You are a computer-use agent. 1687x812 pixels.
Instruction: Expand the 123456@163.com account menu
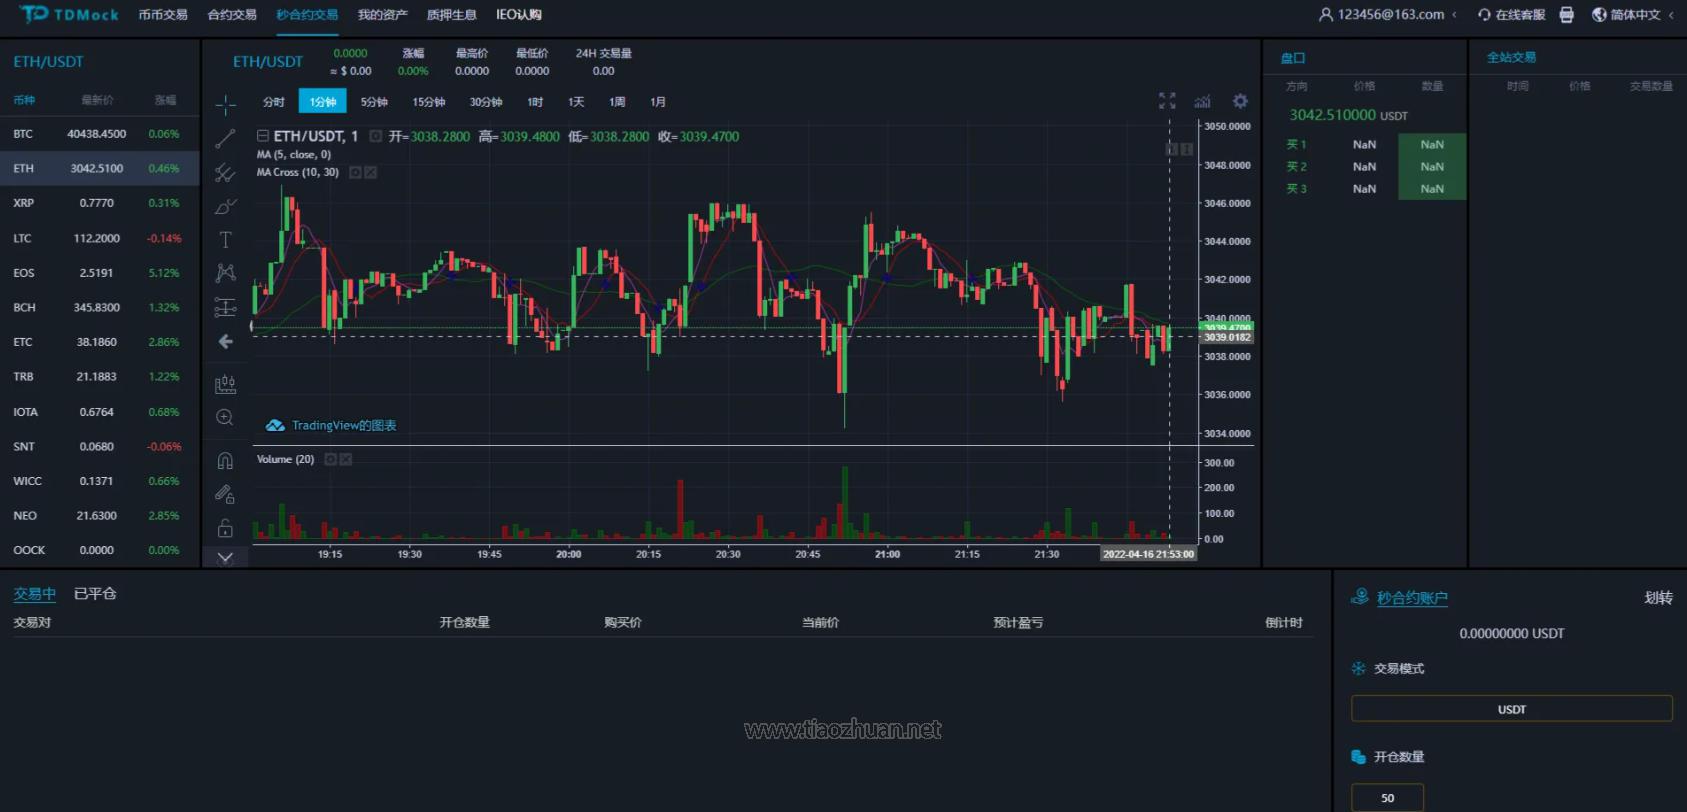1389,15
